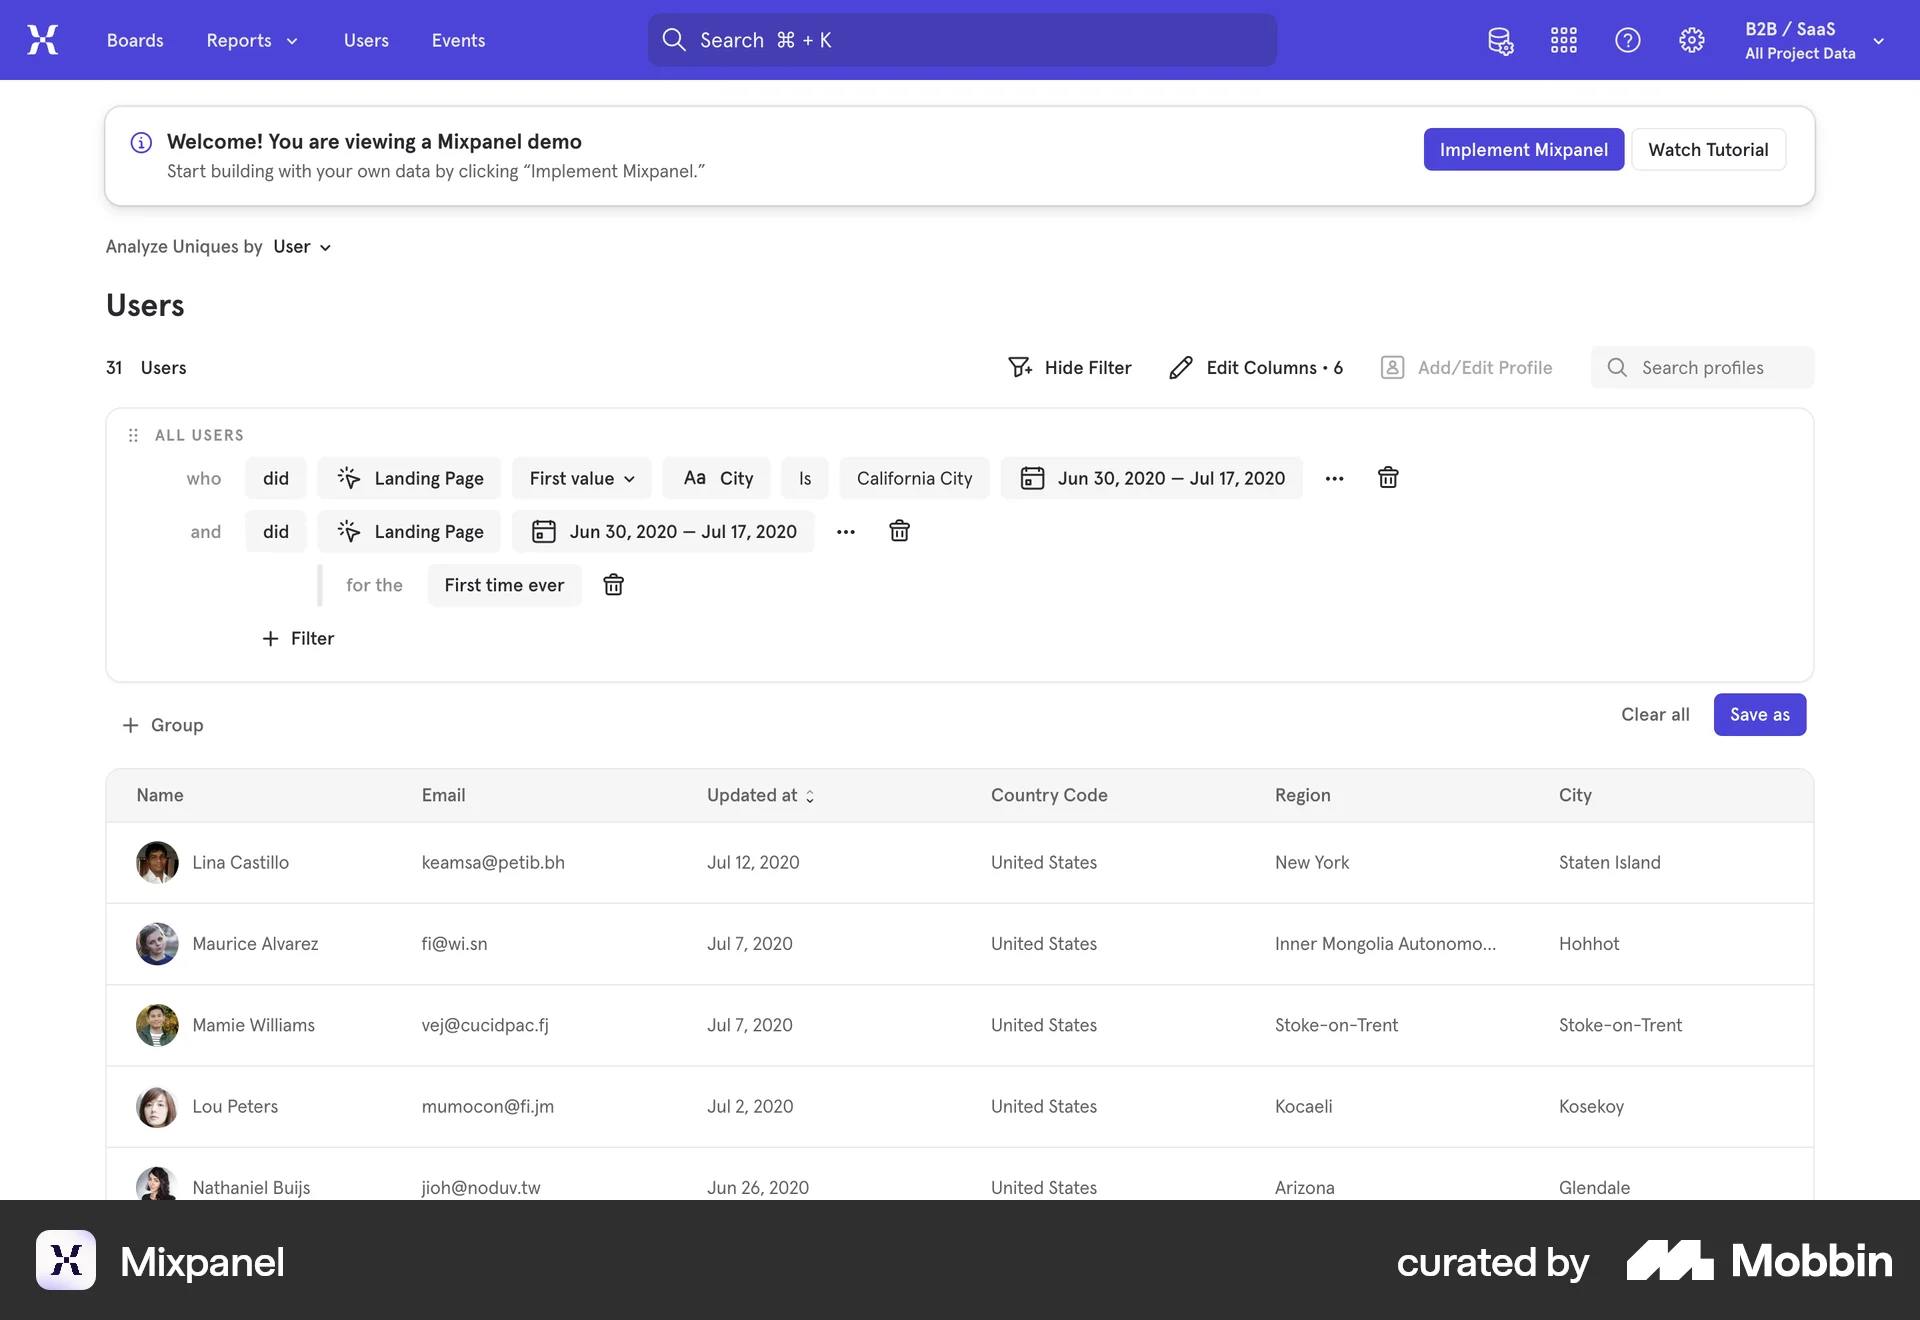Viewport: 1920px width, 1320px height.
Task: Switch to the Events tab
Action: (458, 40)
